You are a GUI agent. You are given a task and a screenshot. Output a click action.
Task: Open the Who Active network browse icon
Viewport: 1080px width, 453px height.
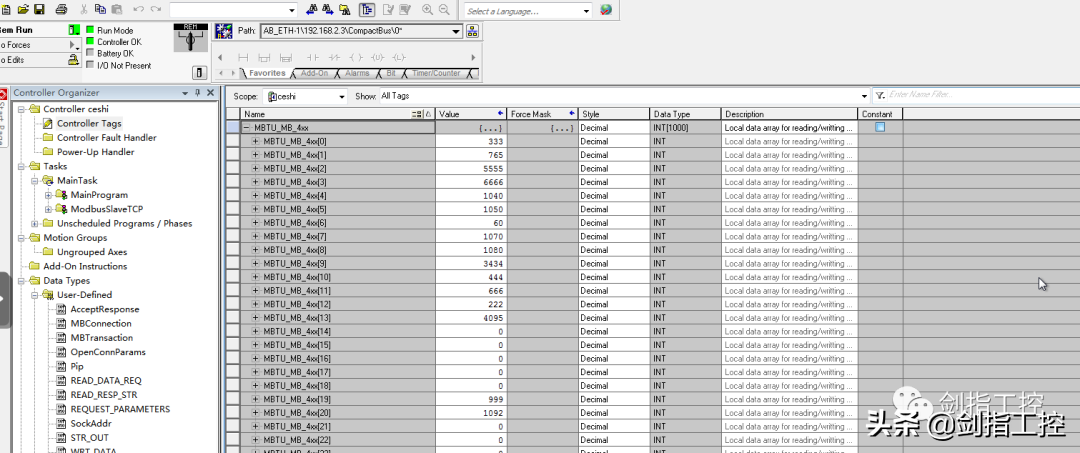(x=472, y=31)
